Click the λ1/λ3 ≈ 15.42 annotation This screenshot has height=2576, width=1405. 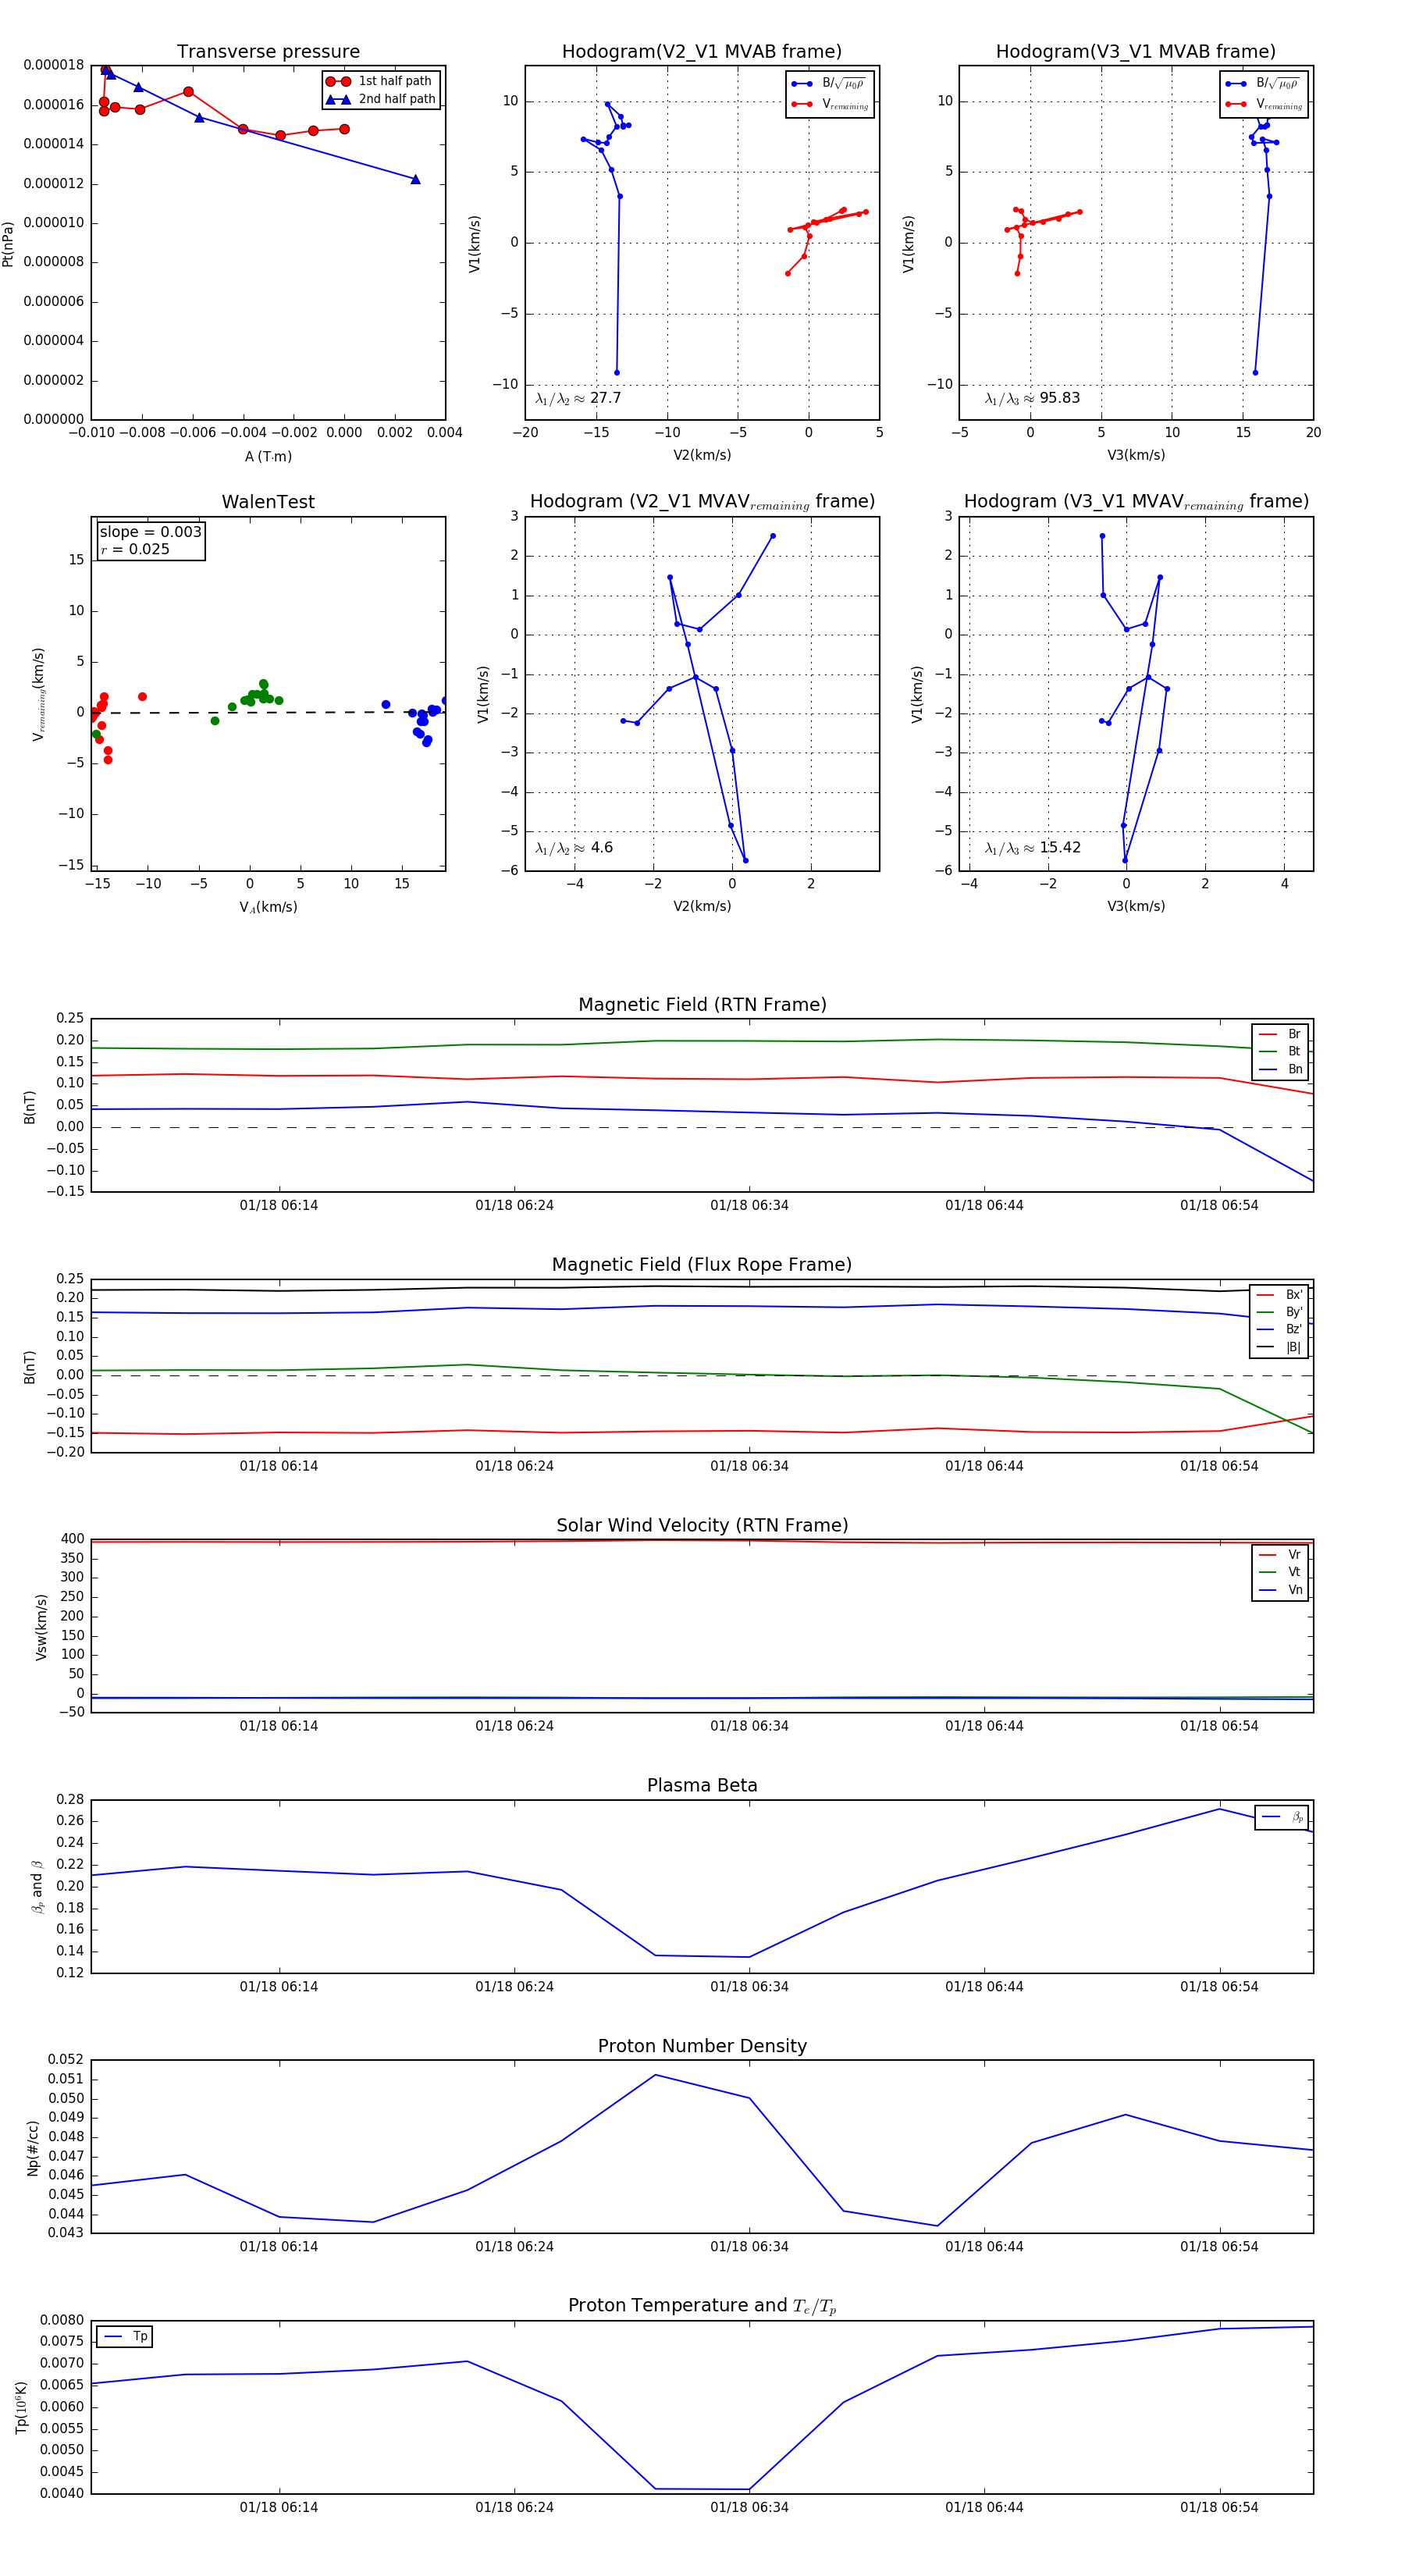[1032, 848]
